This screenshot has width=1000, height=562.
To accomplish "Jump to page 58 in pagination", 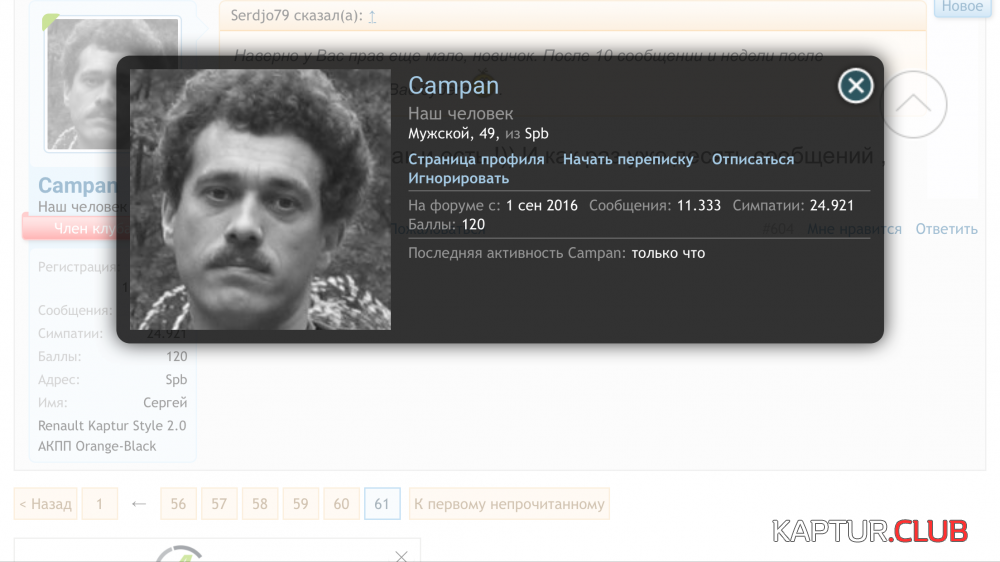I will tap(259, 504).
